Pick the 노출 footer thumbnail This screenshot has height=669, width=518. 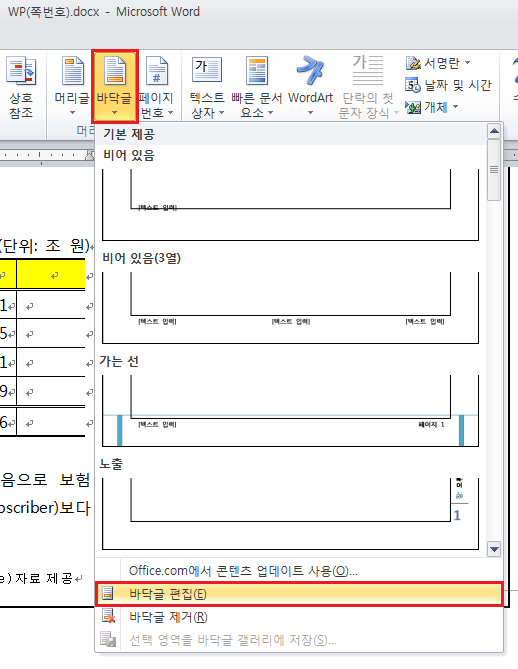point(291,514)
